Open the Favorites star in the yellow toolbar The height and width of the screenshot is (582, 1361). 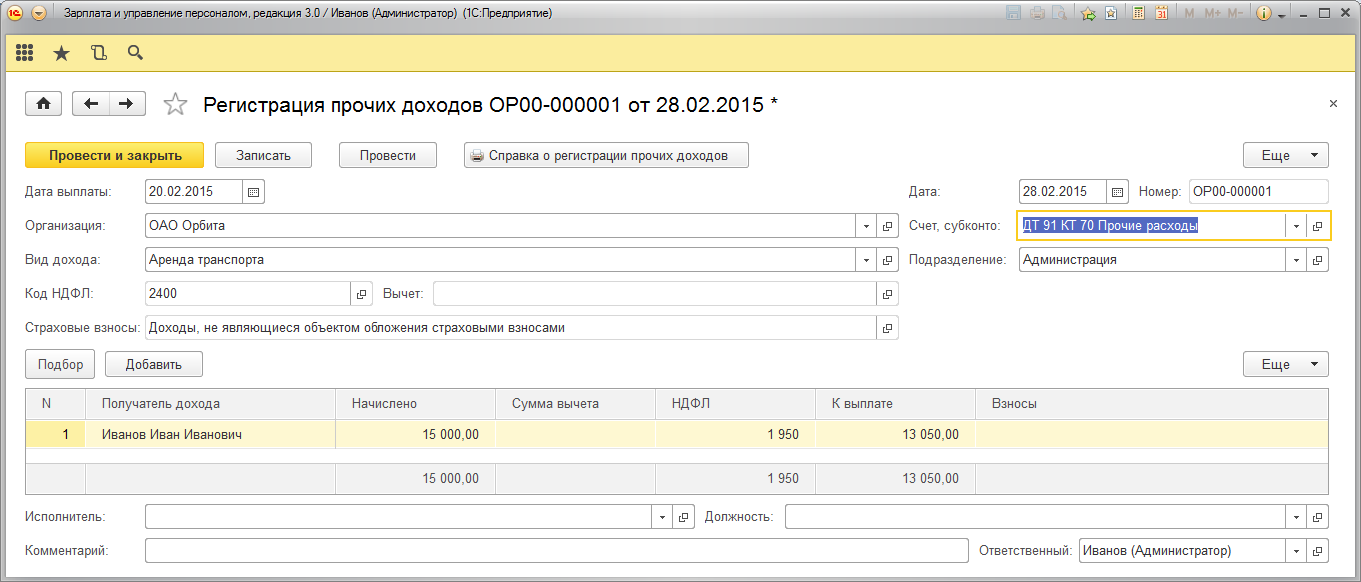point(61,53)
